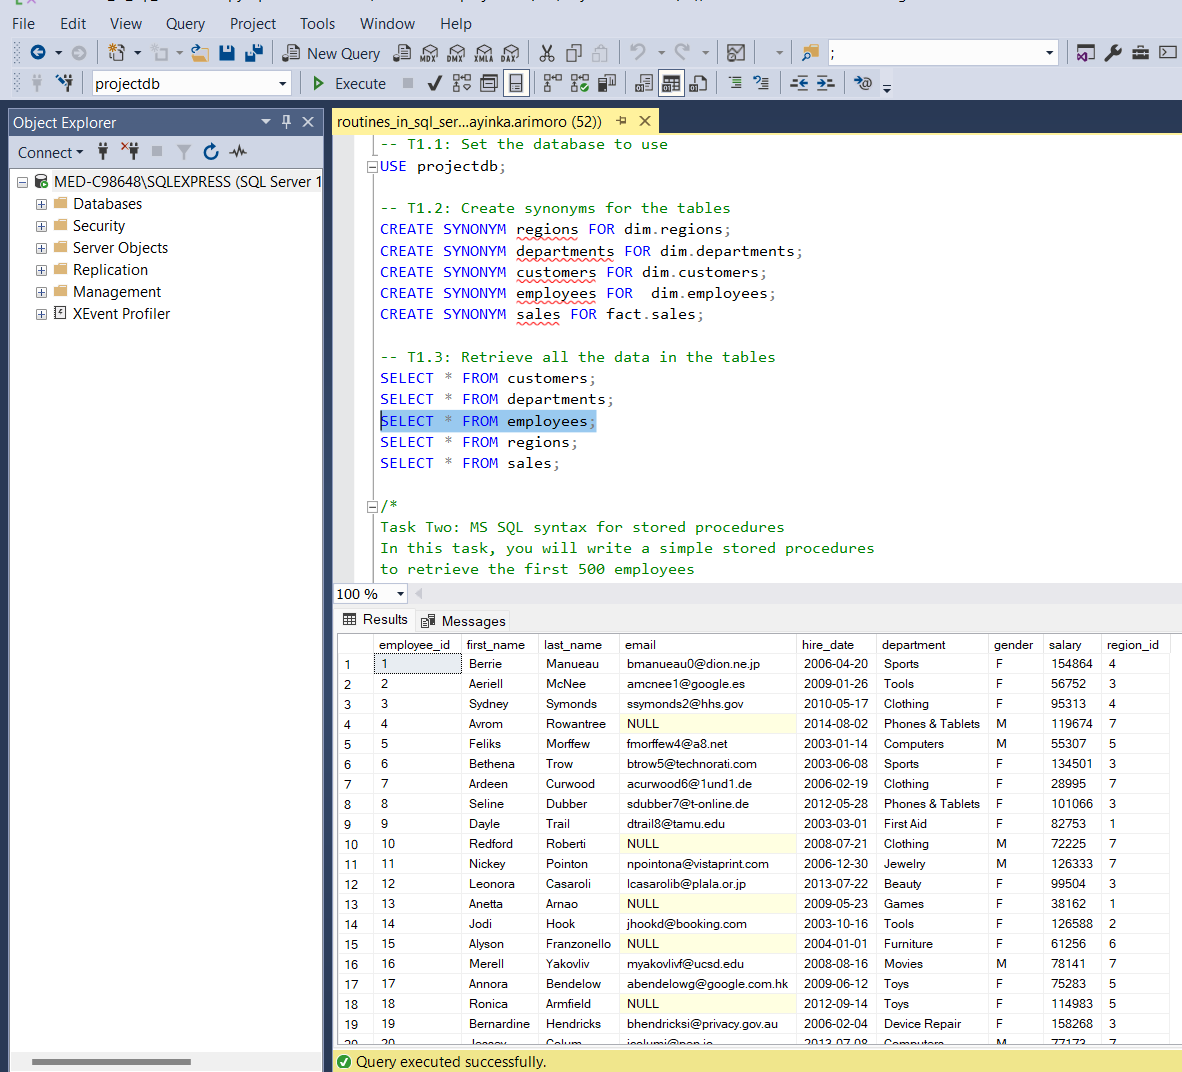Click the Save All icon
This screenshot has width=1182, height=1072.
point(254,53)
